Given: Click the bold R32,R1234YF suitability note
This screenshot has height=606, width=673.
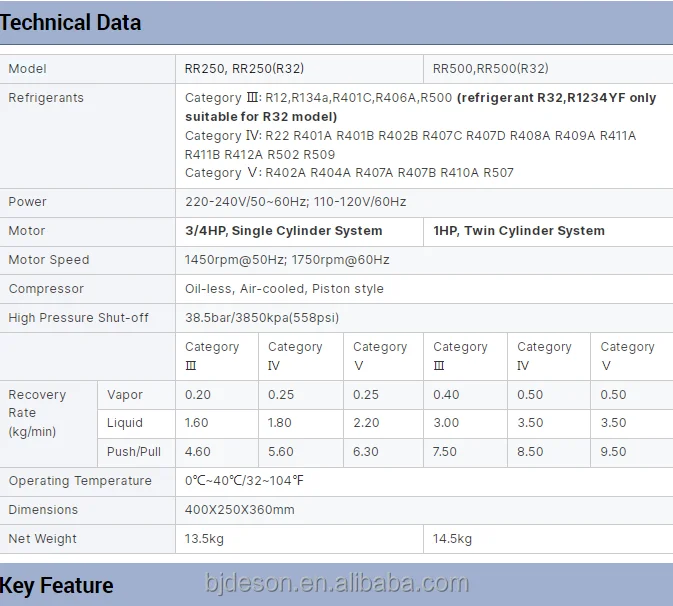Looking at the screenshot, I should [x=421, y=107].
